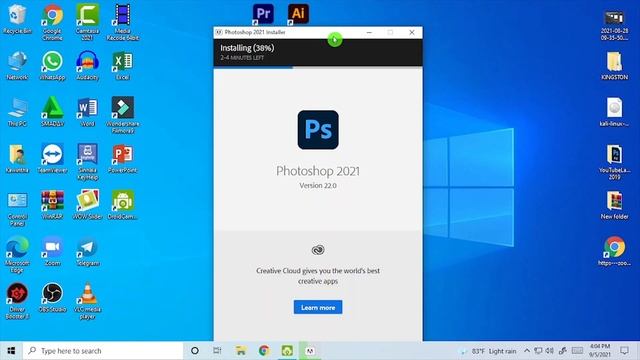Screen dimensions: 640x360
Task: Launch Telegram desktop shortcut
Action: (87, 251)
